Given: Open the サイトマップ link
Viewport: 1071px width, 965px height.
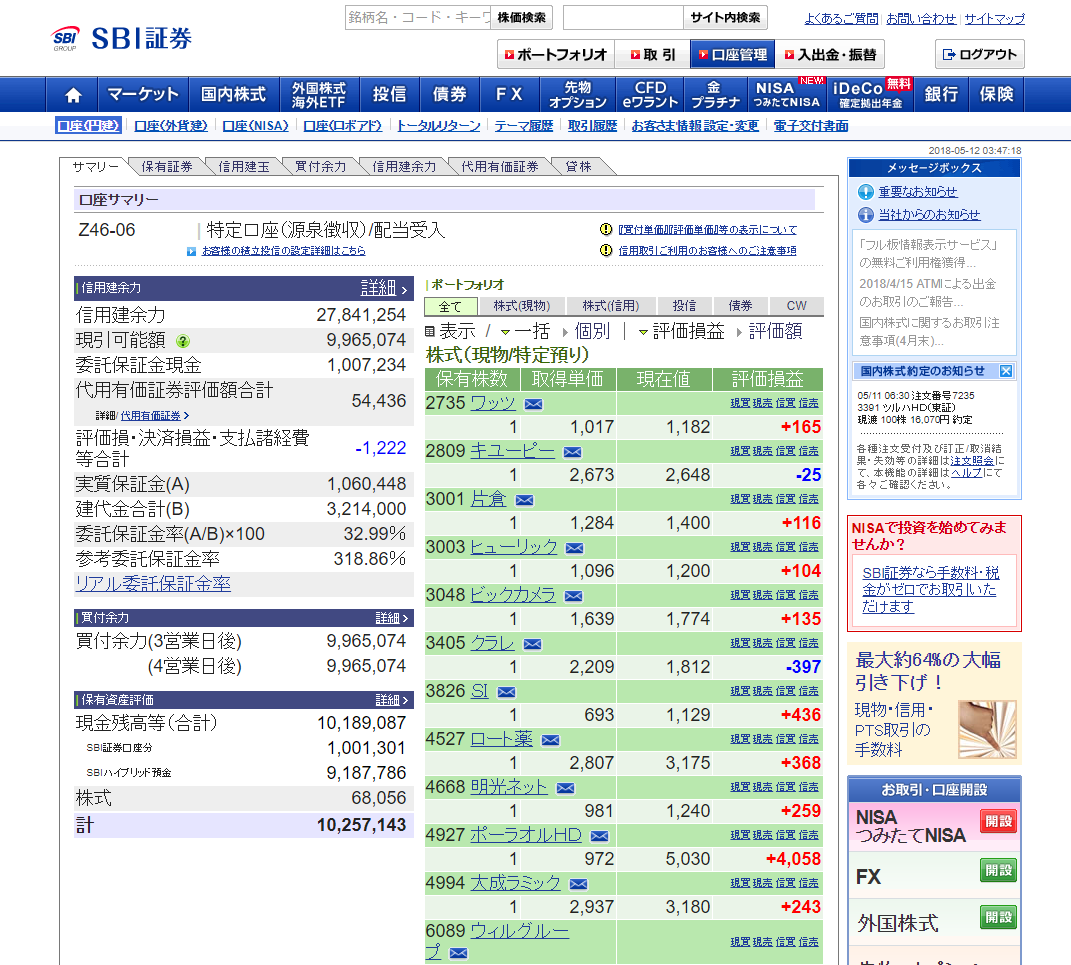Looking at the screenshot, I should [994, 19].
